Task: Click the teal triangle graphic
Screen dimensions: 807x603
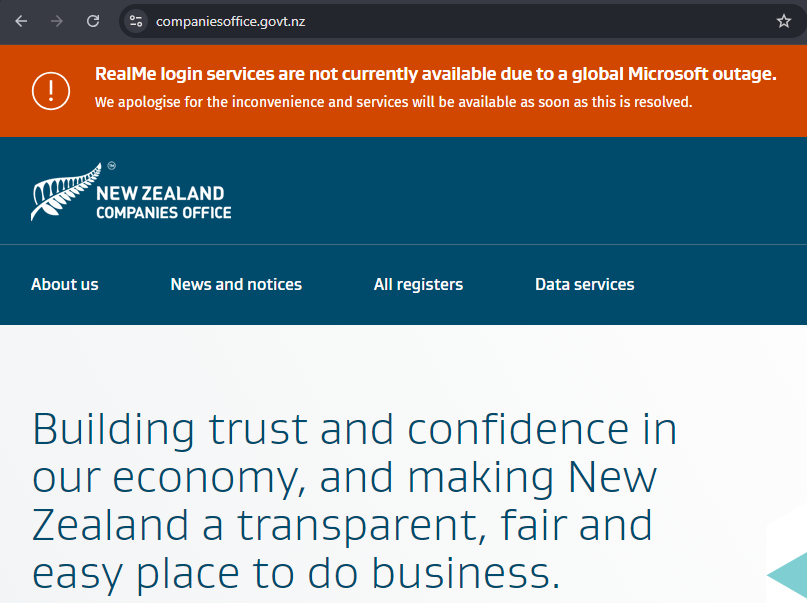Action: [788, 576]
